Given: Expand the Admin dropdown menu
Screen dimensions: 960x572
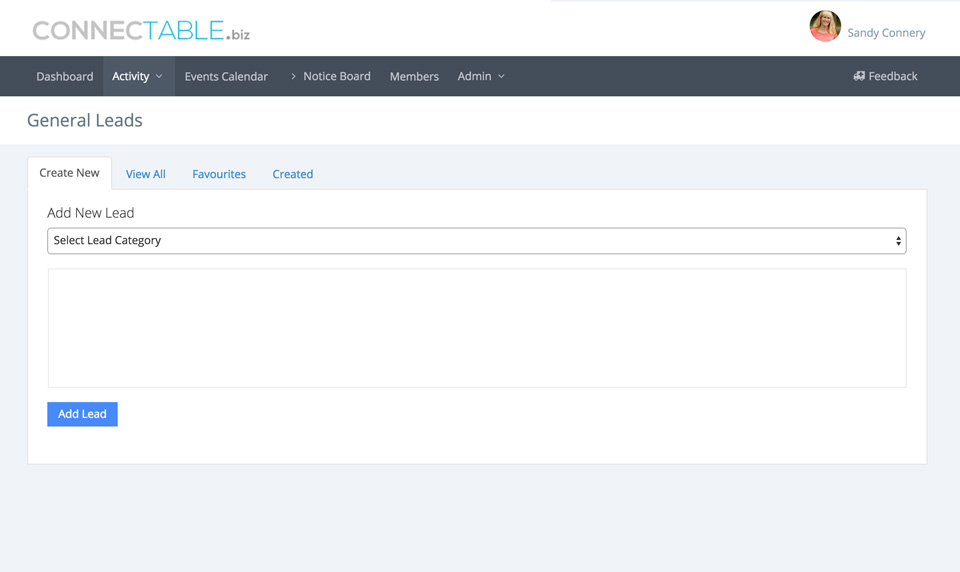Looking at the screenshot, I should [x=481, y=76].
